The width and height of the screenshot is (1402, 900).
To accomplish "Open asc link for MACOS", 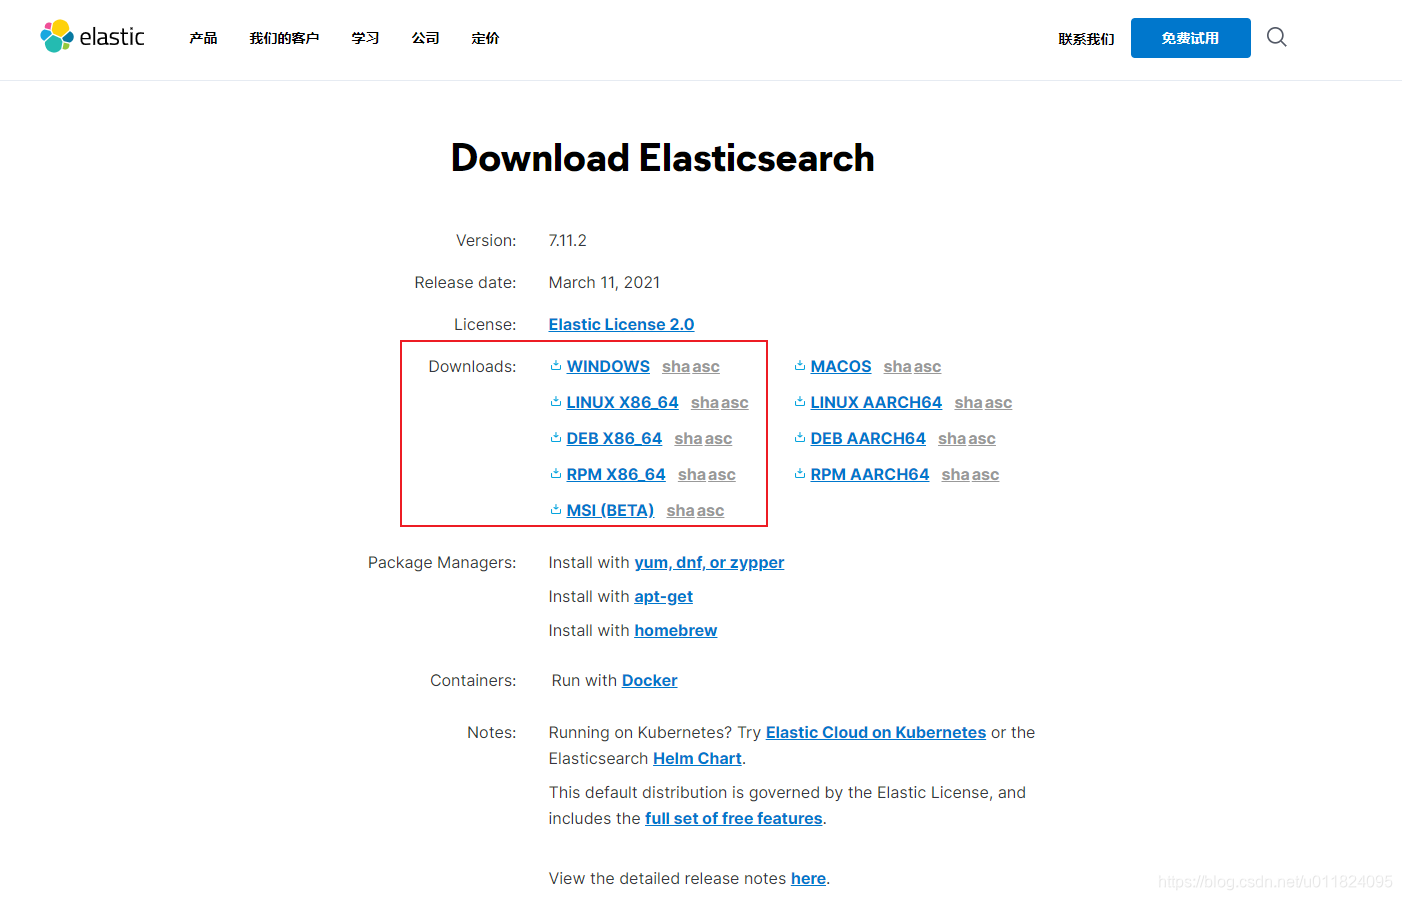I will pos(927,367).
